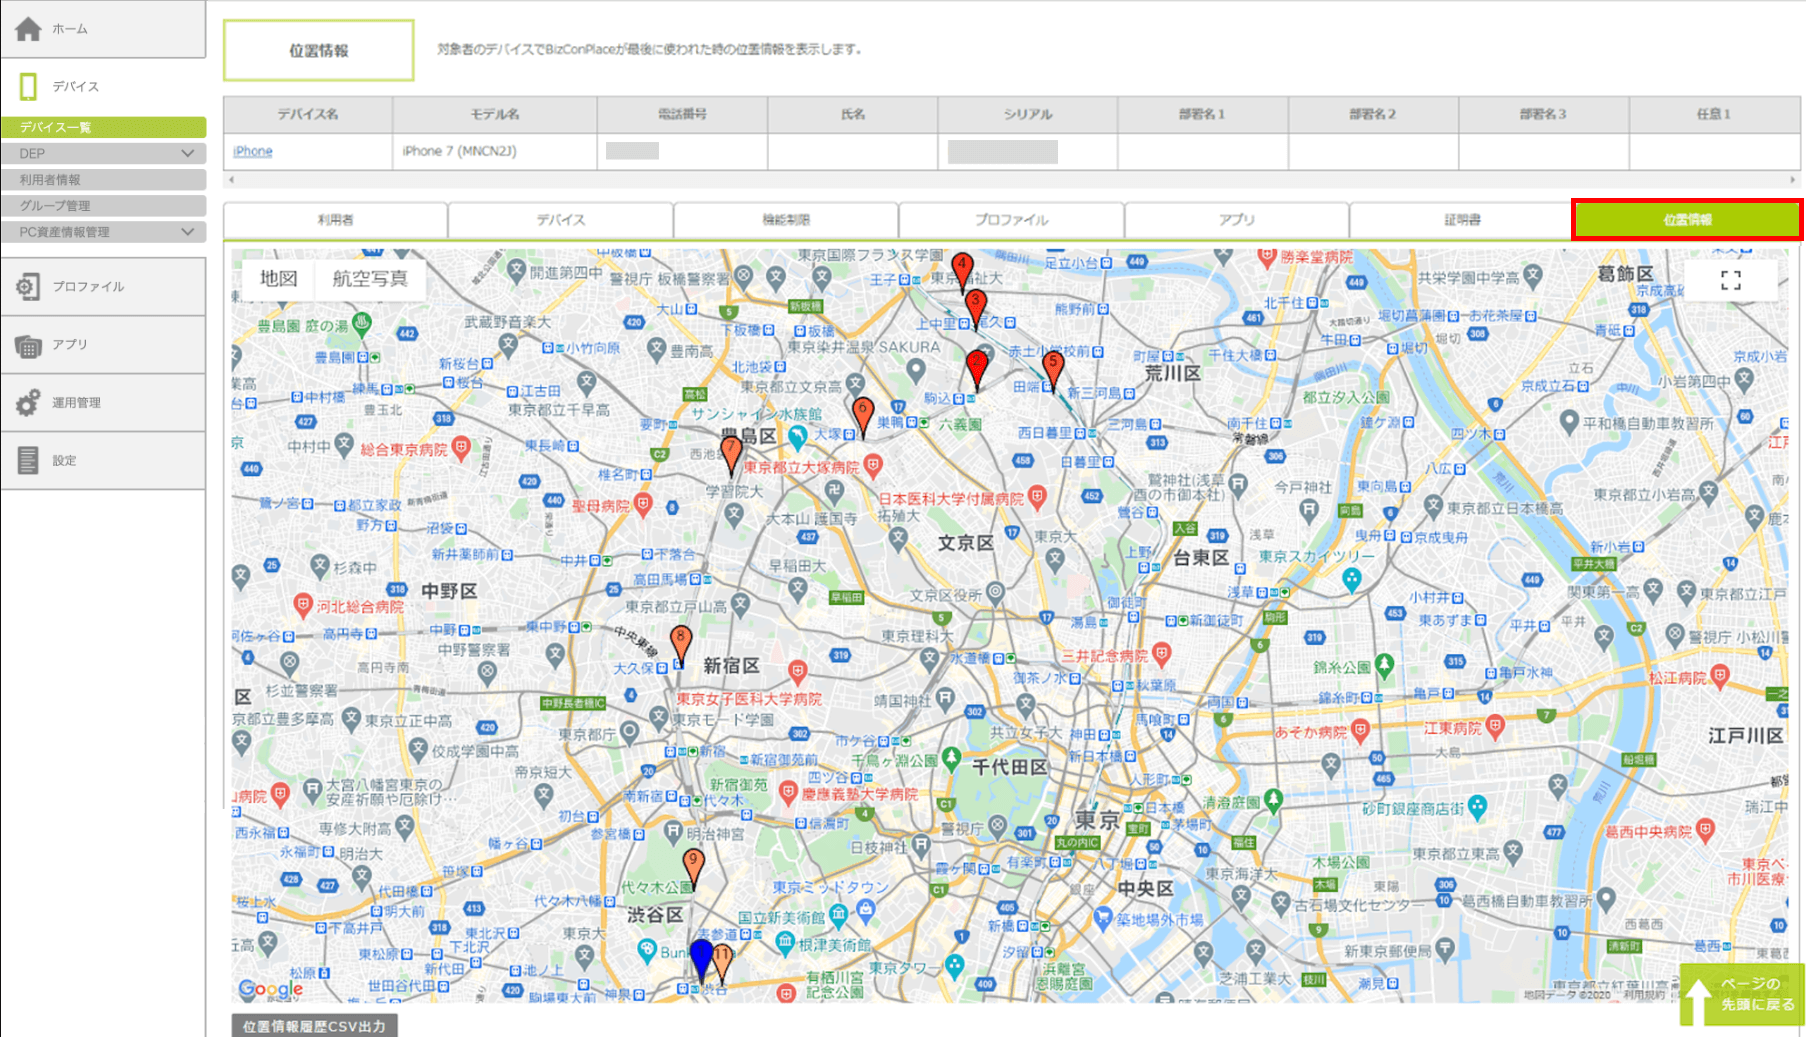Click scroll-right arrow of table scrollbar
This screenshot has height=1037, width=1806.
click(1792, 180)
